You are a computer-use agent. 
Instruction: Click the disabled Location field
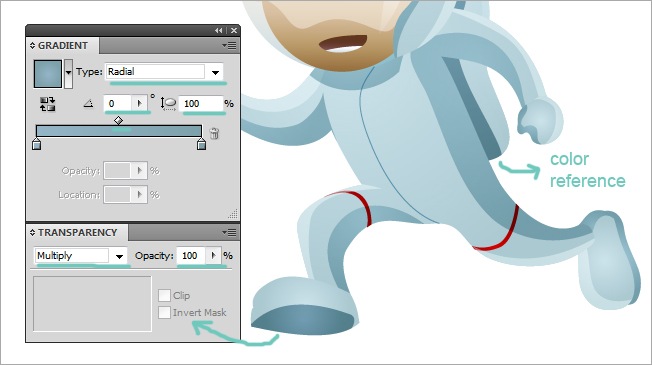(117, 195)
